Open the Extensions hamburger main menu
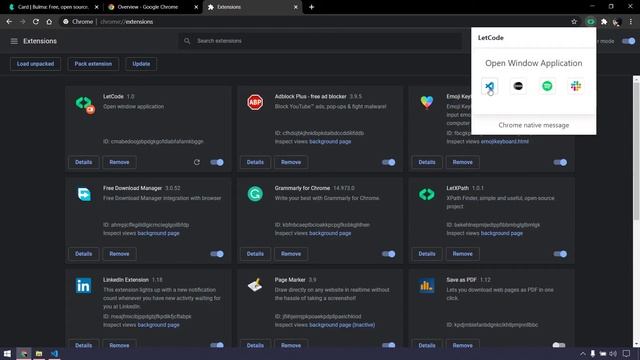 pos(14,41)
